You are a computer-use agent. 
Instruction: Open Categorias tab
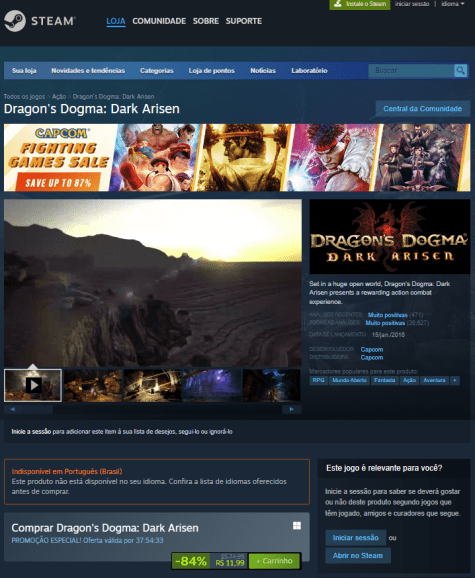click(157, 70)
